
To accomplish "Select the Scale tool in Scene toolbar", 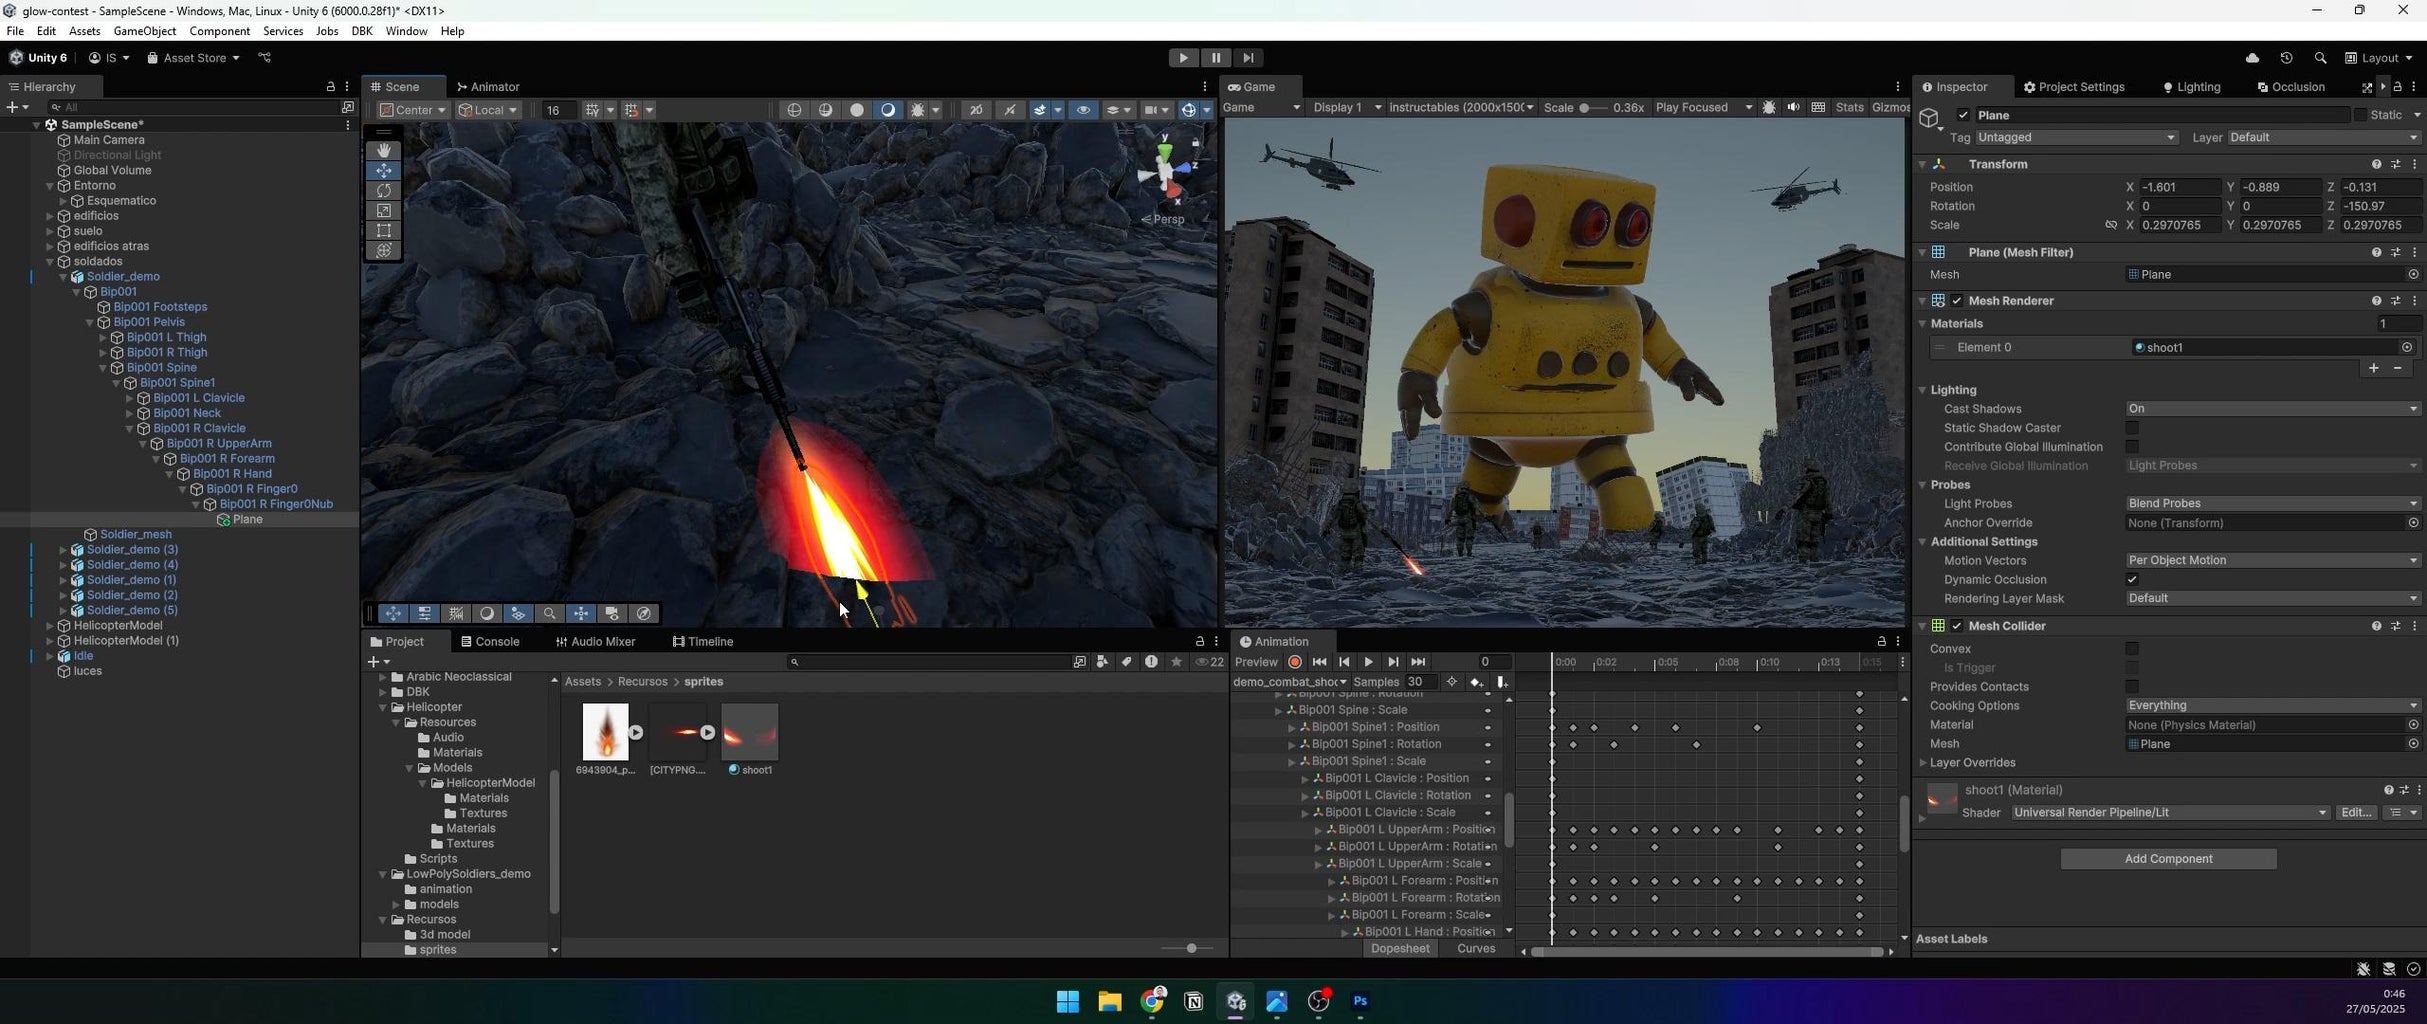I will 384,210.
